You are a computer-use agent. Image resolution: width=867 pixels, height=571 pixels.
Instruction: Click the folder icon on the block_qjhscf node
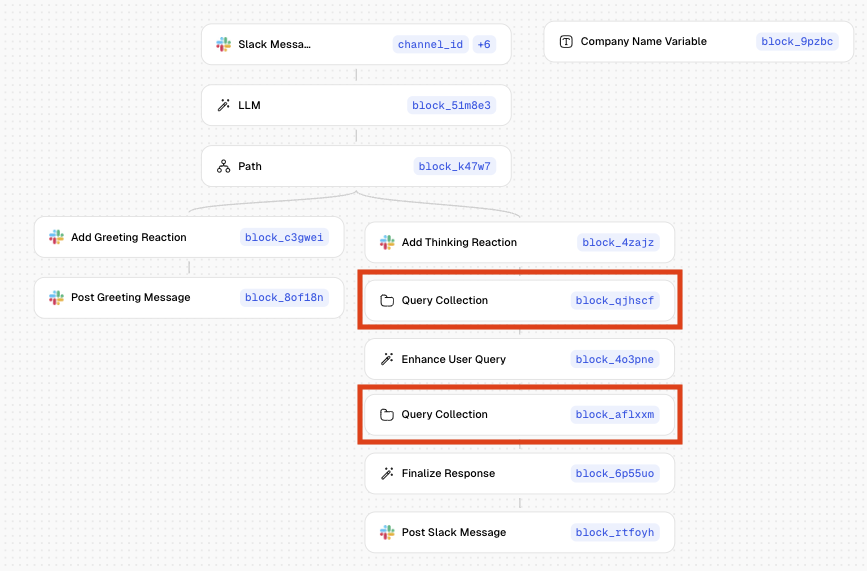[387, 300]
